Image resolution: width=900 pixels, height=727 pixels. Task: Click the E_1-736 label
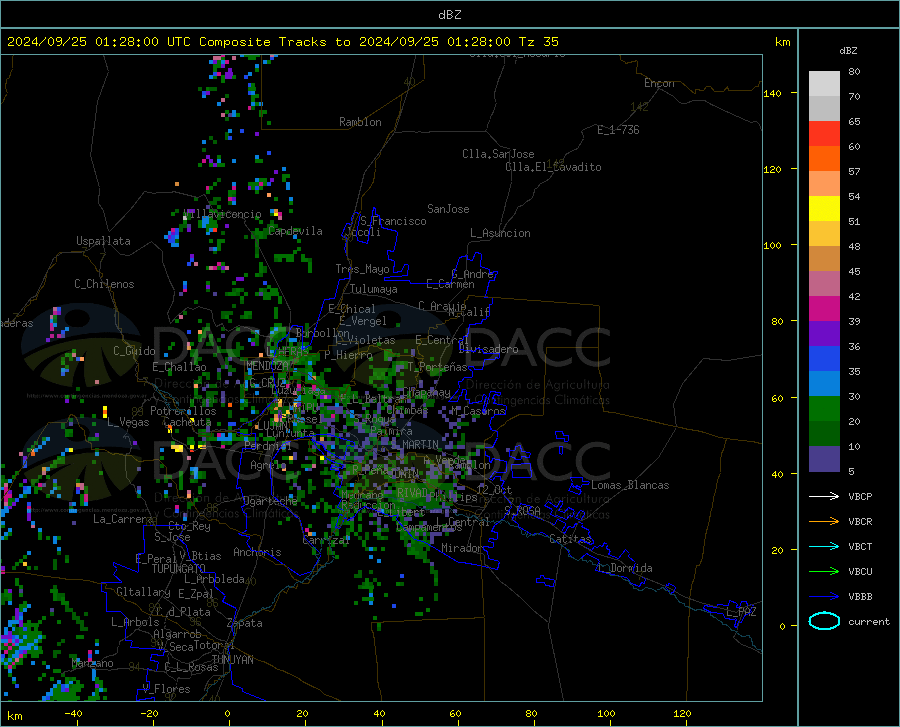(x=618, y=130)
